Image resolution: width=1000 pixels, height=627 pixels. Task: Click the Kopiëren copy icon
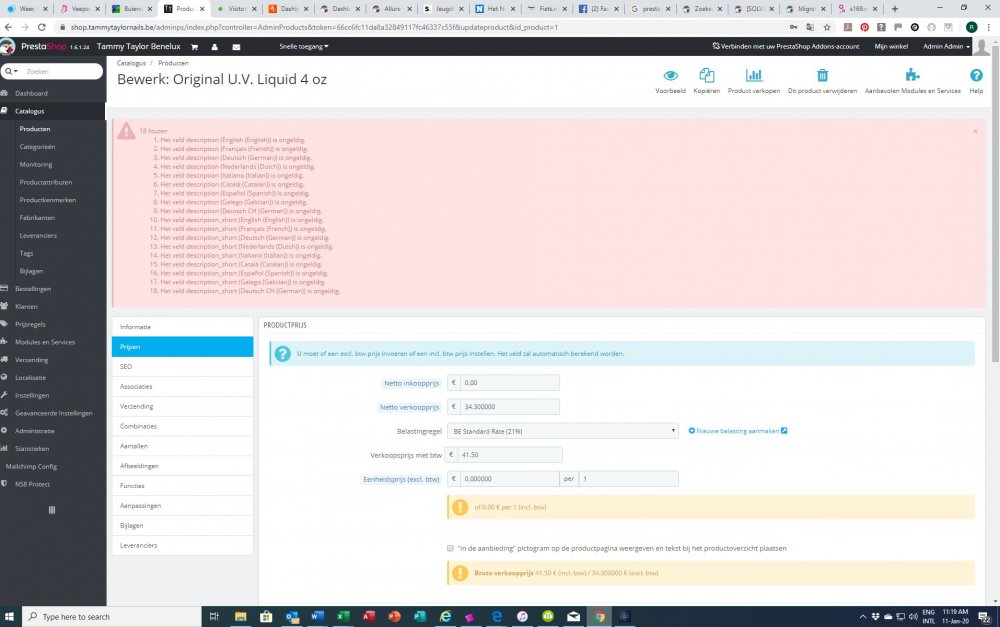pos(707,75)
